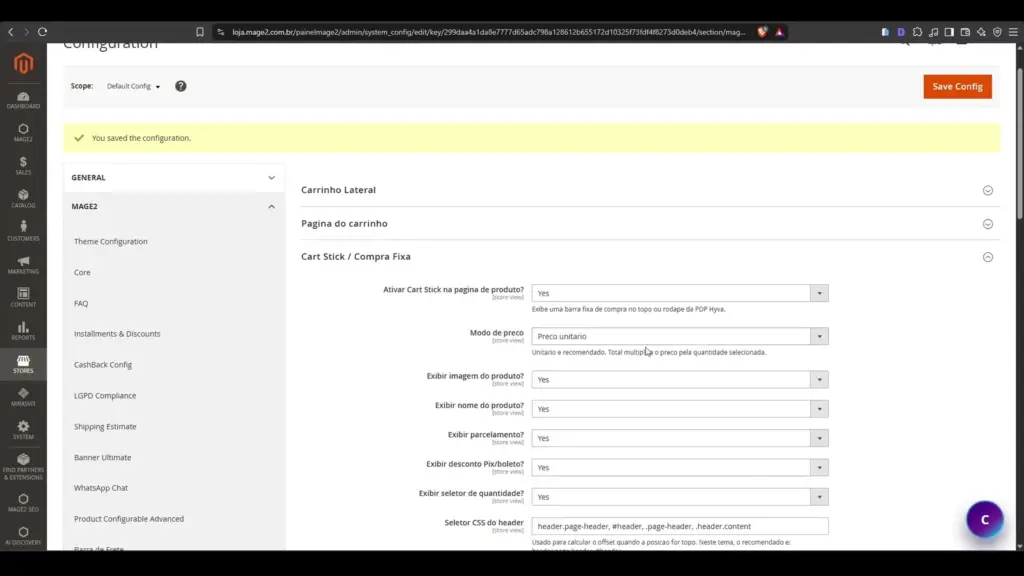This screenshot has width=1024, height=576.
Task: Open the Marketing sidebar menu
Action: click(24, 264)
